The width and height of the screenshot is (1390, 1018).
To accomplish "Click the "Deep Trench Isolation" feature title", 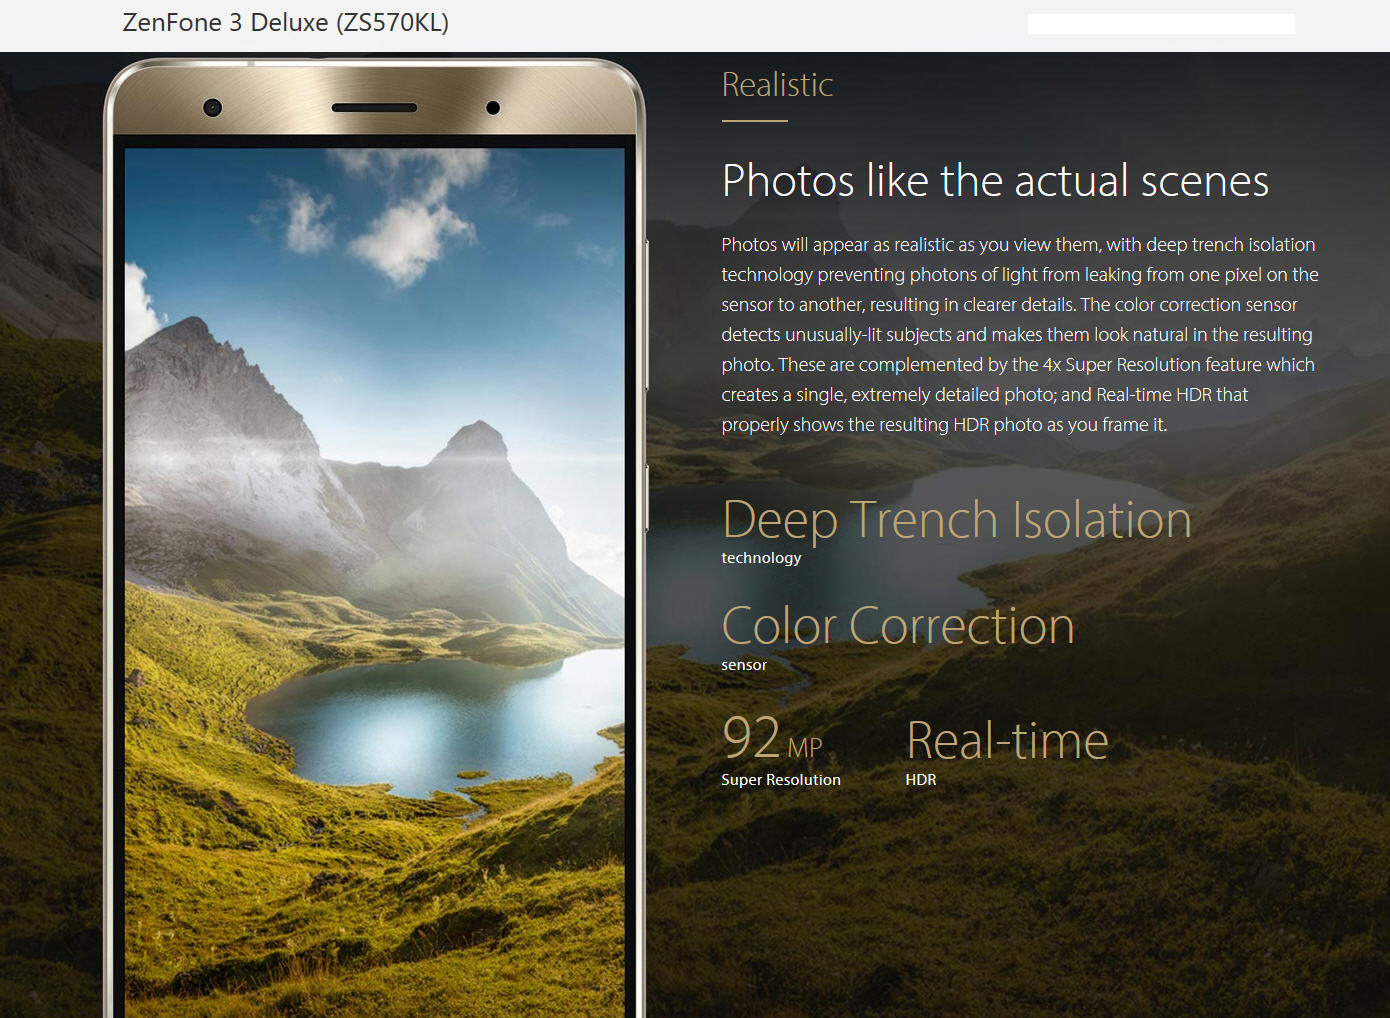I will point(956,520).
